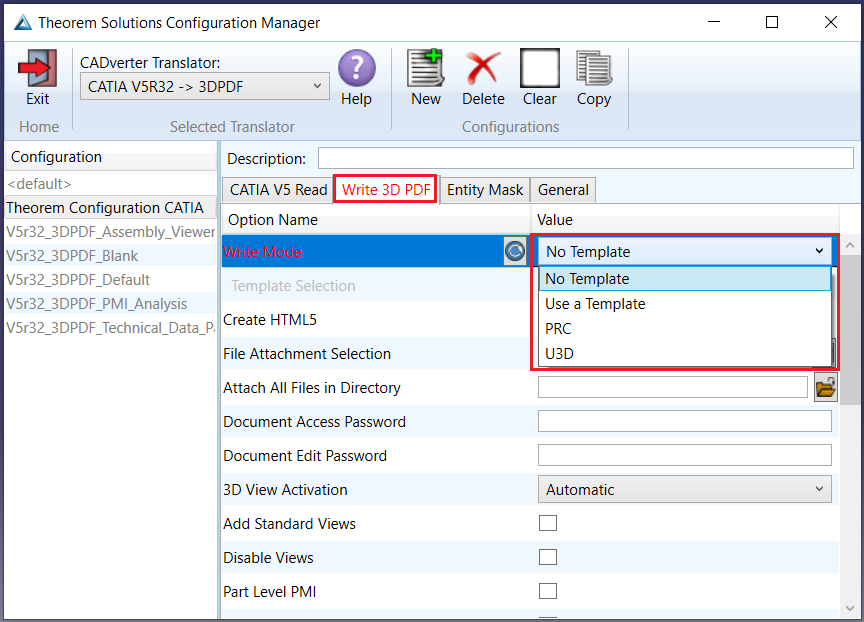Click the Theorem logo in the title bar

(23, 23)
